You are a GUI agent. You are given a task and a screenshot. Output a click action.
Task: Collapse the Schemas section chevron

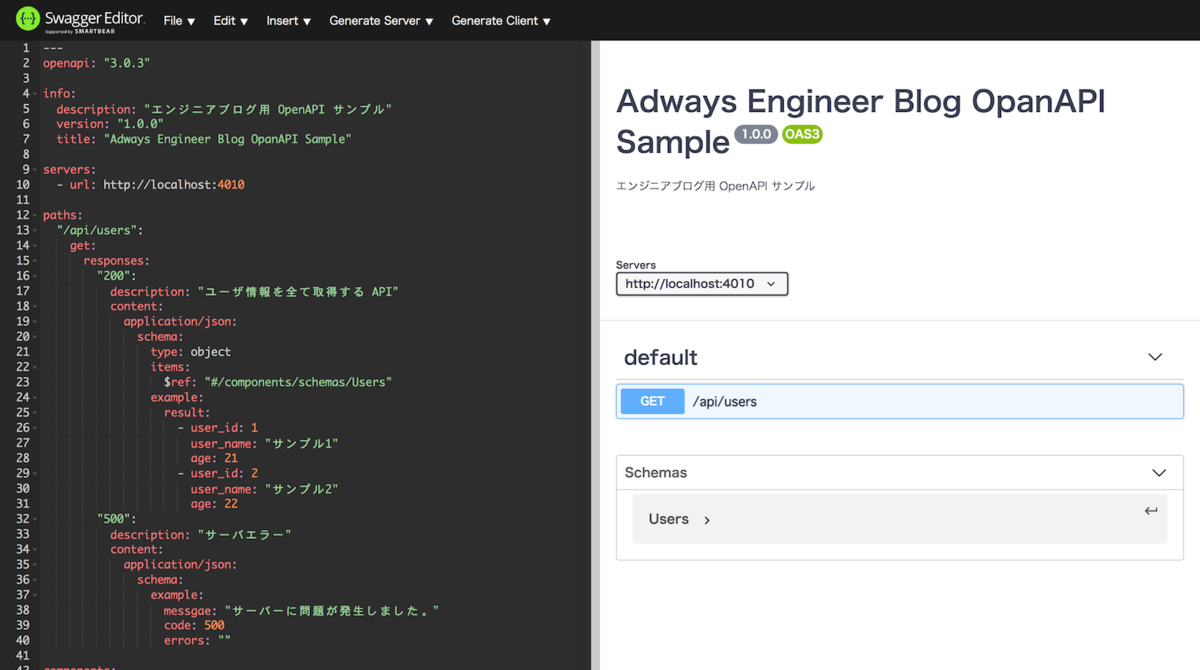click(1159, 473)
